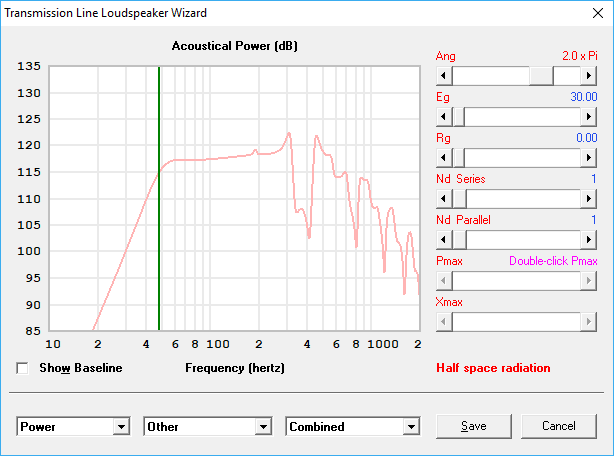
Task: Click the Save button
Action: pyautogui.click(x=474, y=426)
